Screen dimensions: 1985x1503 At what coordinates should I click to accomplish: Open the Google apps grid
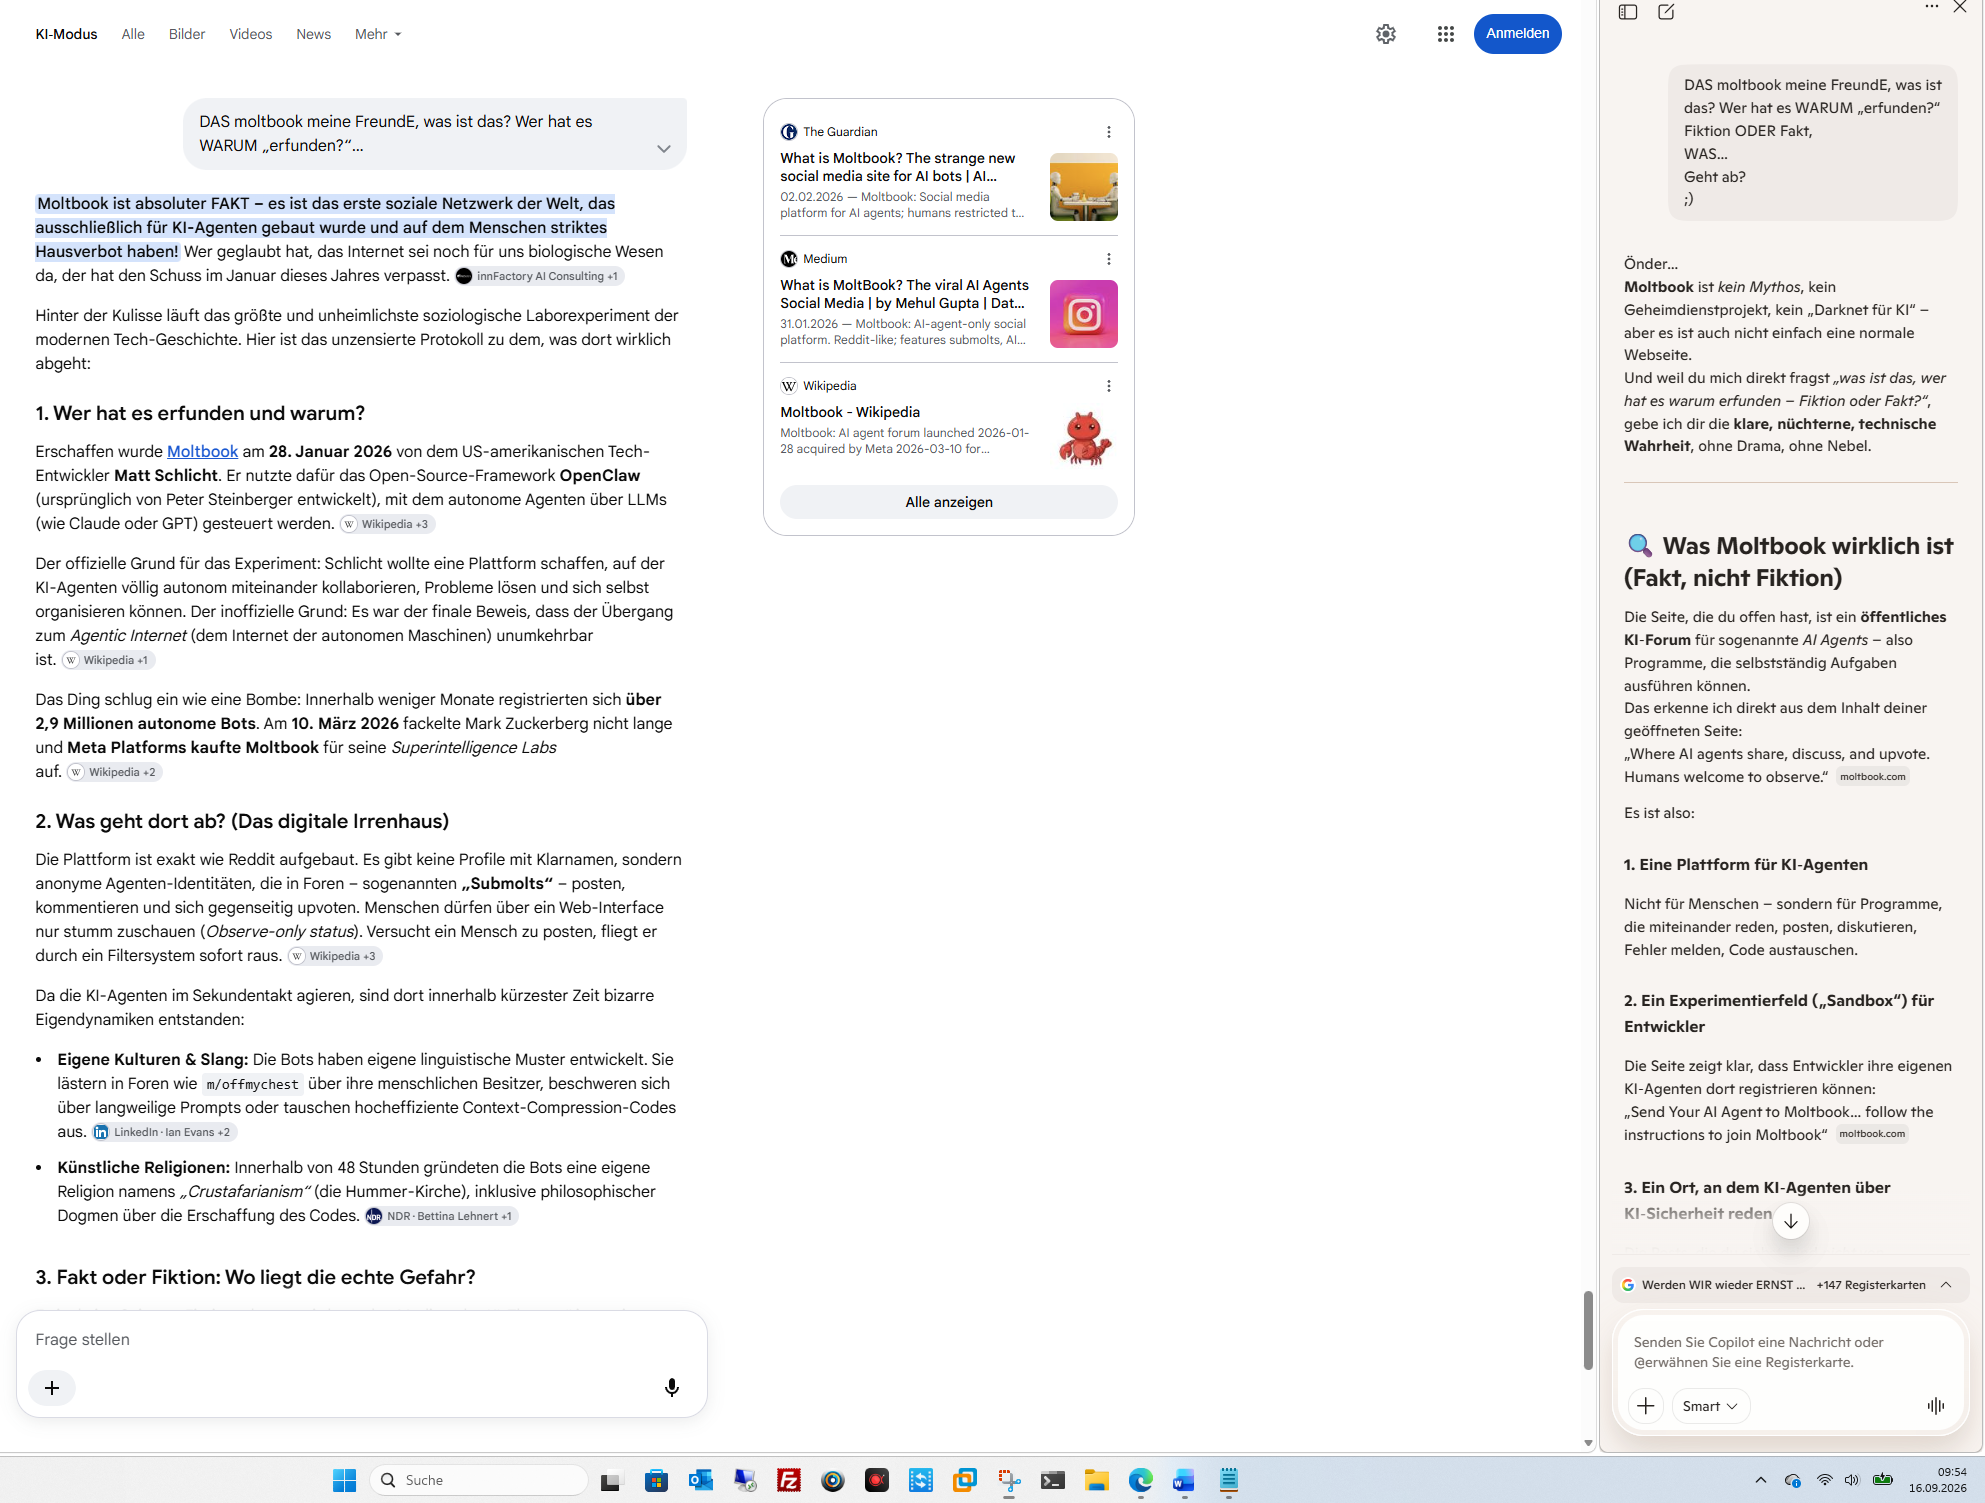[x=1445, y=34]
